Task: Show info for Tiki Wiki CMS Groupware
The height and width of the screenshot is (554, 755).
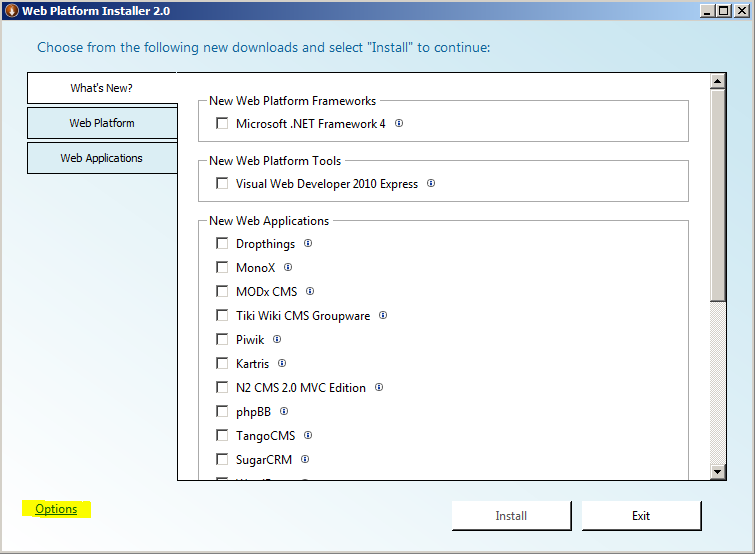Action: (x=383, y=315)
